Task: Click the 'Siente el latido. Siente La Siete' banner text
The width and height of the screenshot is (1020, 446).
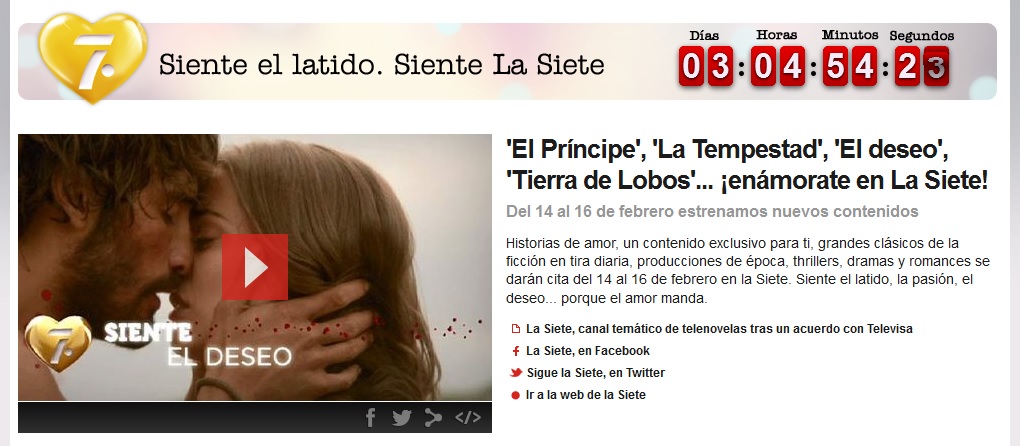Action: pyautogui.click(x=381, y=65)
